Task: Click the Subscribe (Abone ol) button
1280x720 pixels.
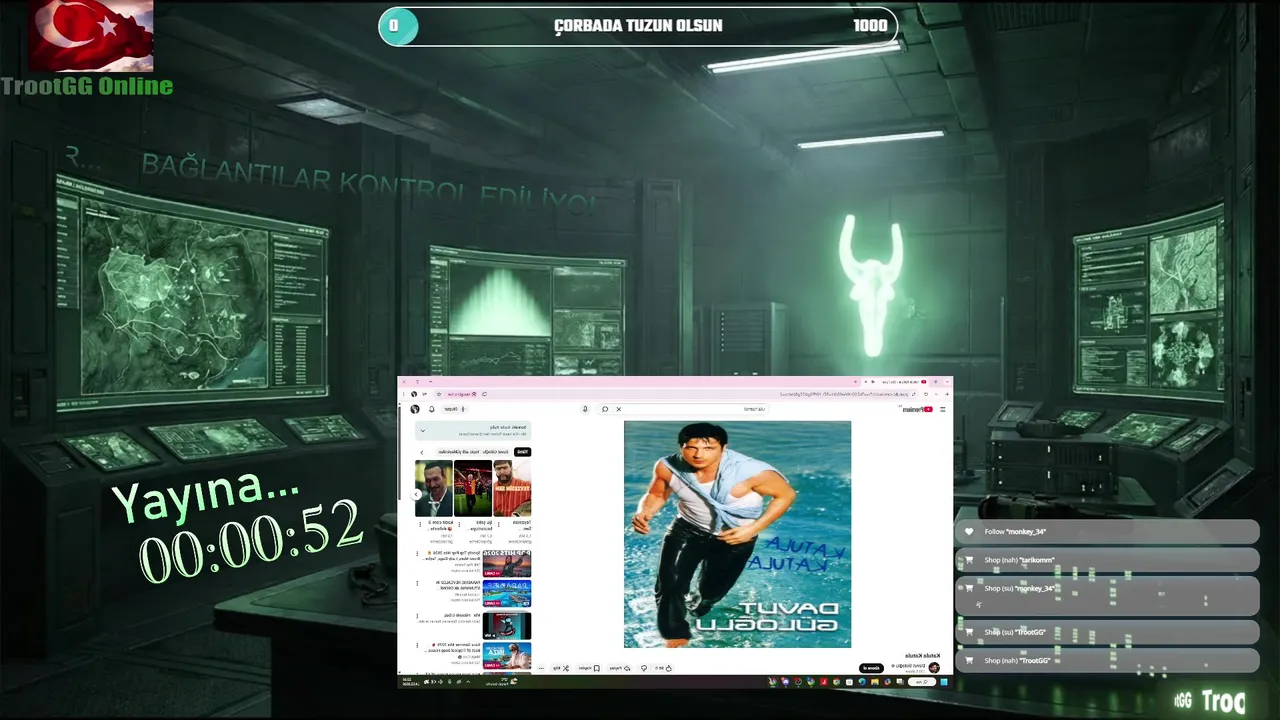Action: (x=871, y=668)
